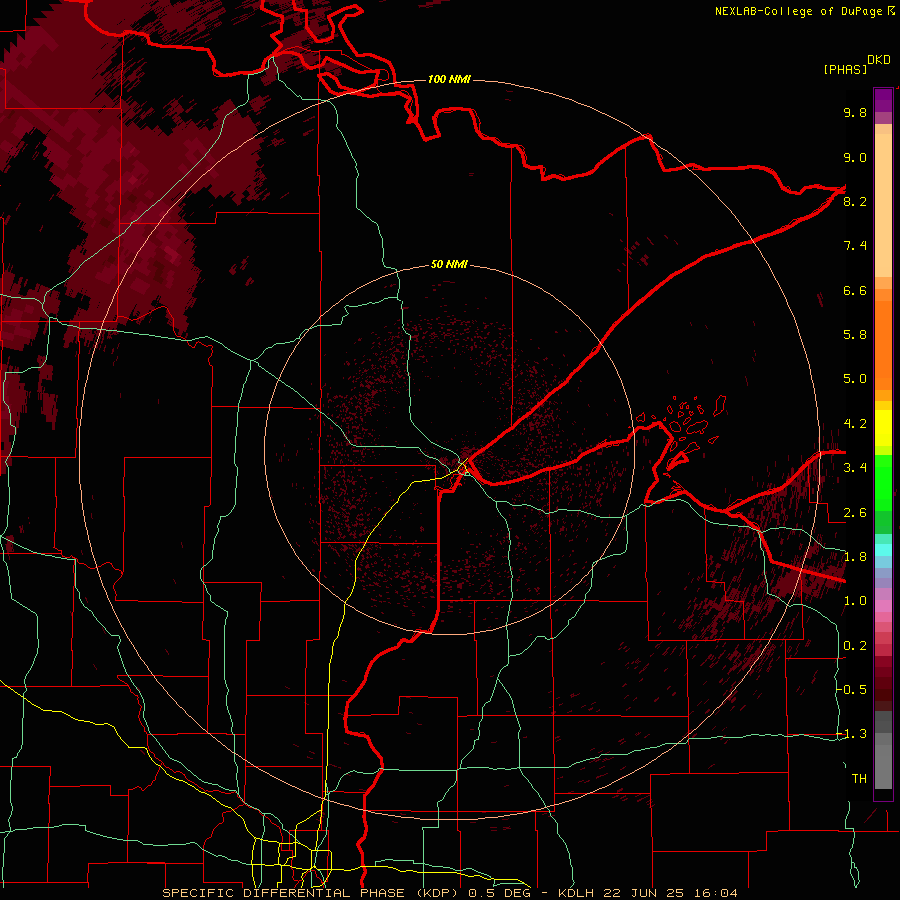Click the 7.4 scale value

855,246
